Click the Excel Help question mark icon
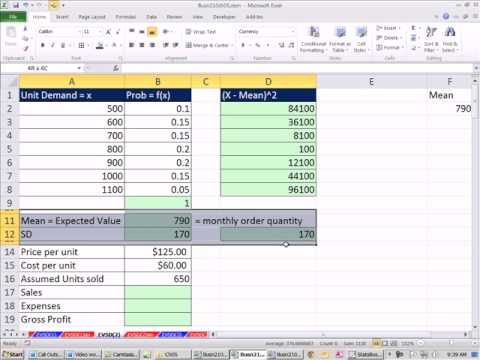Screen dimensions: 480x360 (446, 16)
